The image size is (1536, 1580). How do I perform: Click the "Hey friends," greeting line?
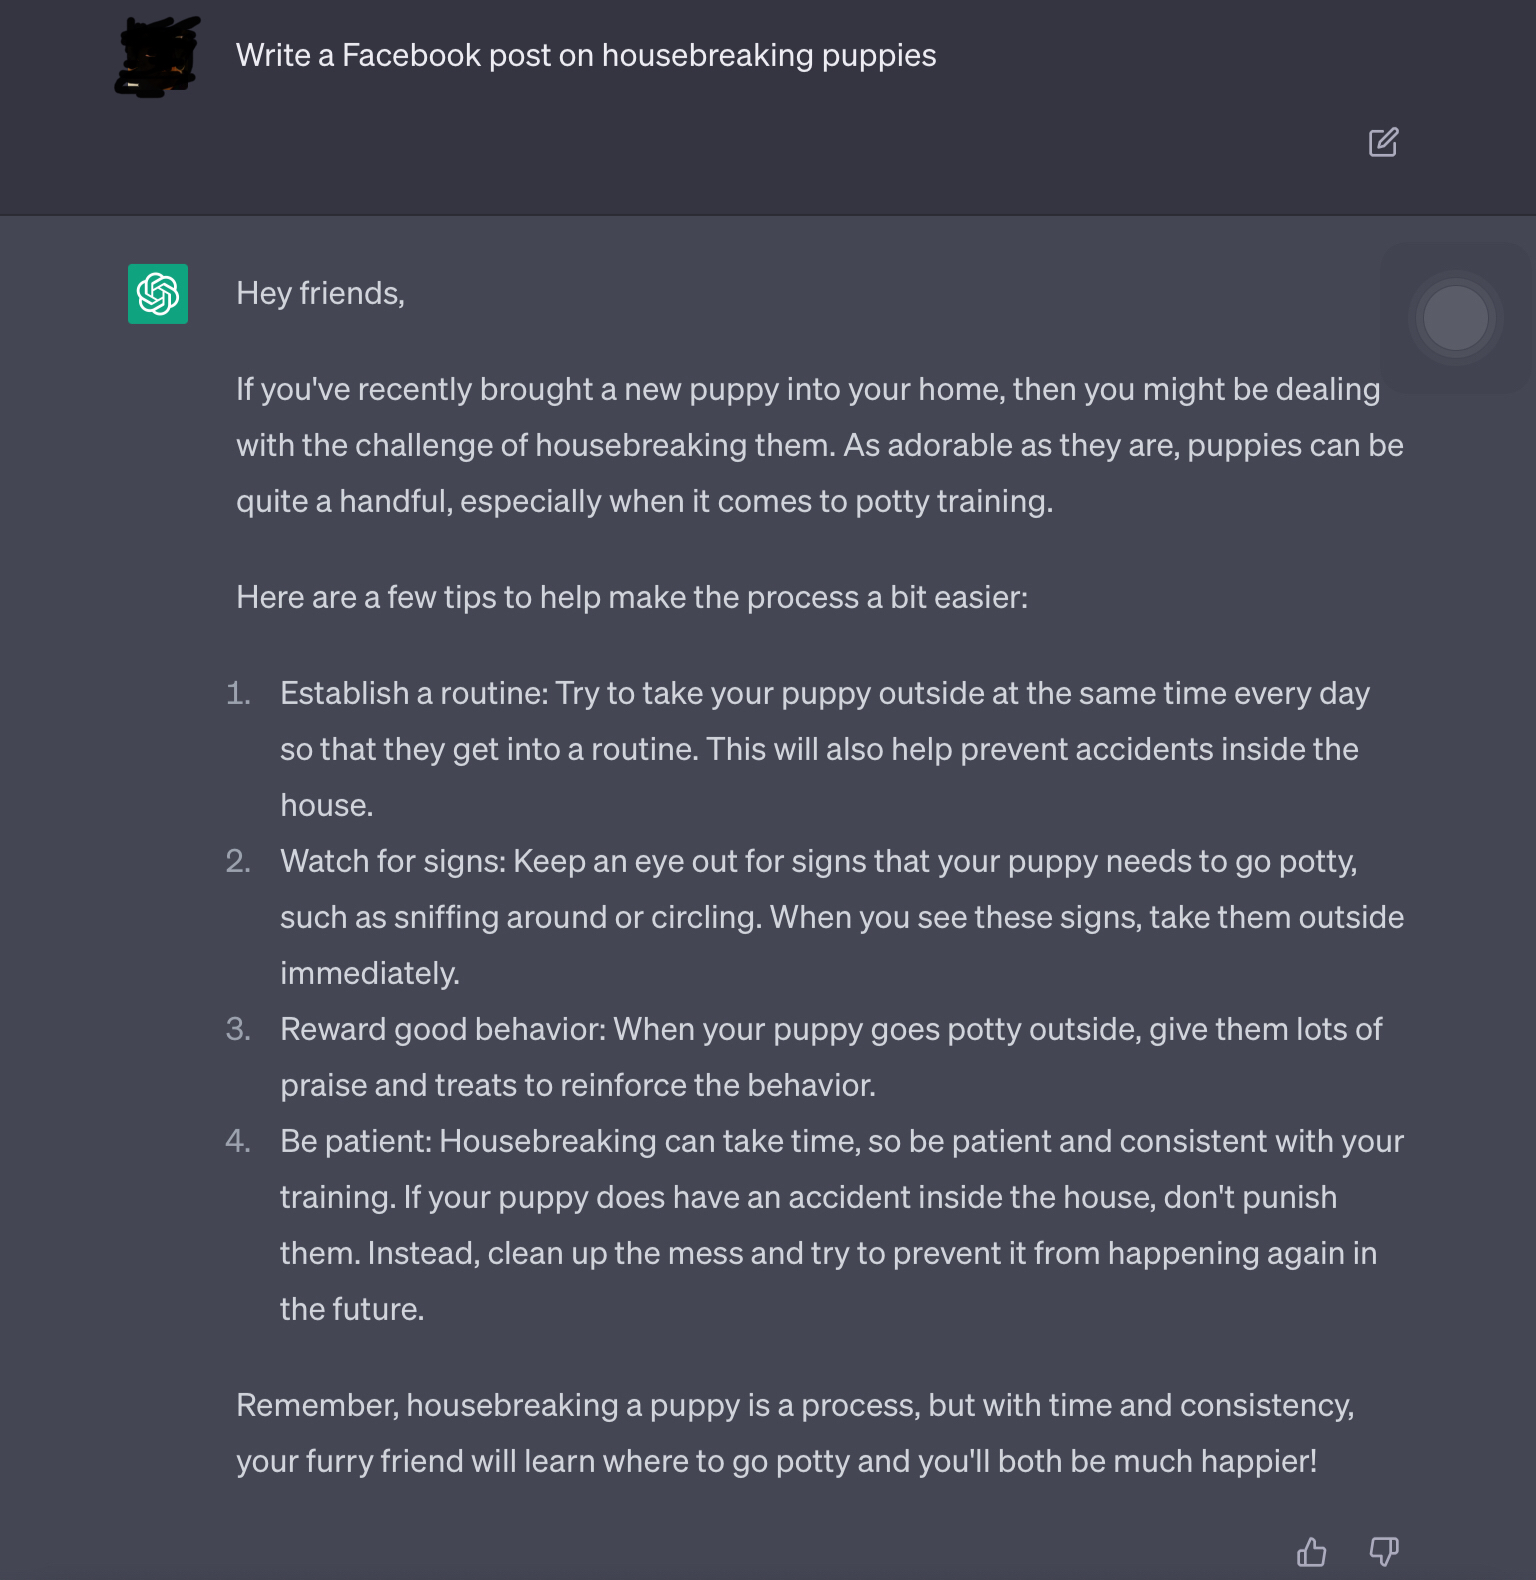[x=320, y=294]
